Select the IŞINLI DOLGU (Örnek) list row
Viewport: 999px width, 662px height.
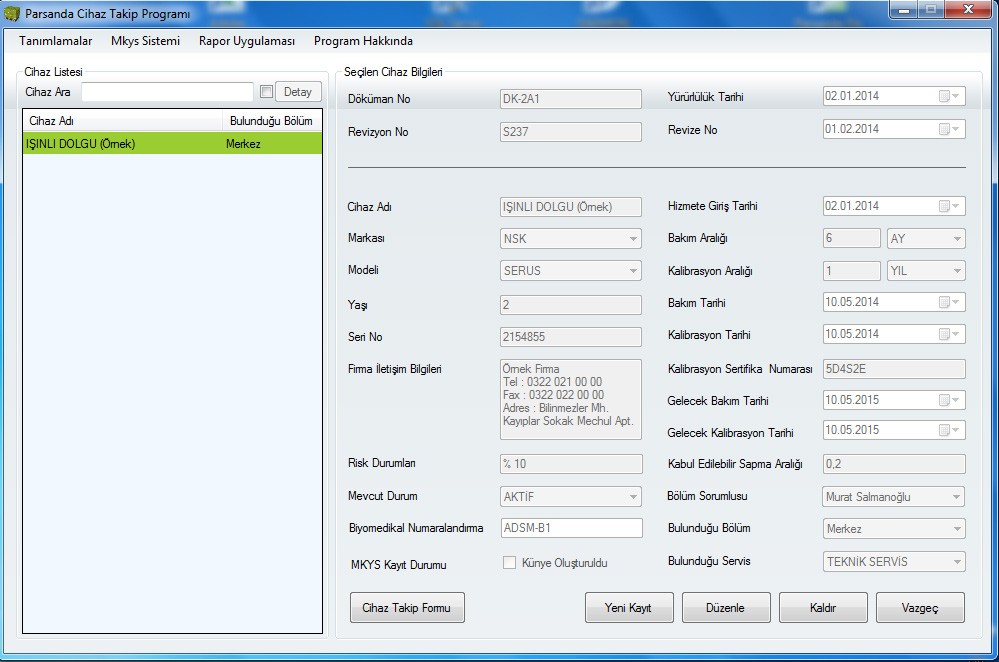click(x=173, y=143)
